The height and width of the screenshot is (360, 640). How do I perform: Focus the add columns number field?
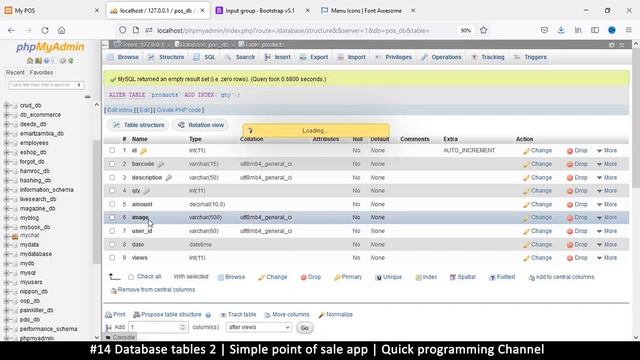(158, 327)
